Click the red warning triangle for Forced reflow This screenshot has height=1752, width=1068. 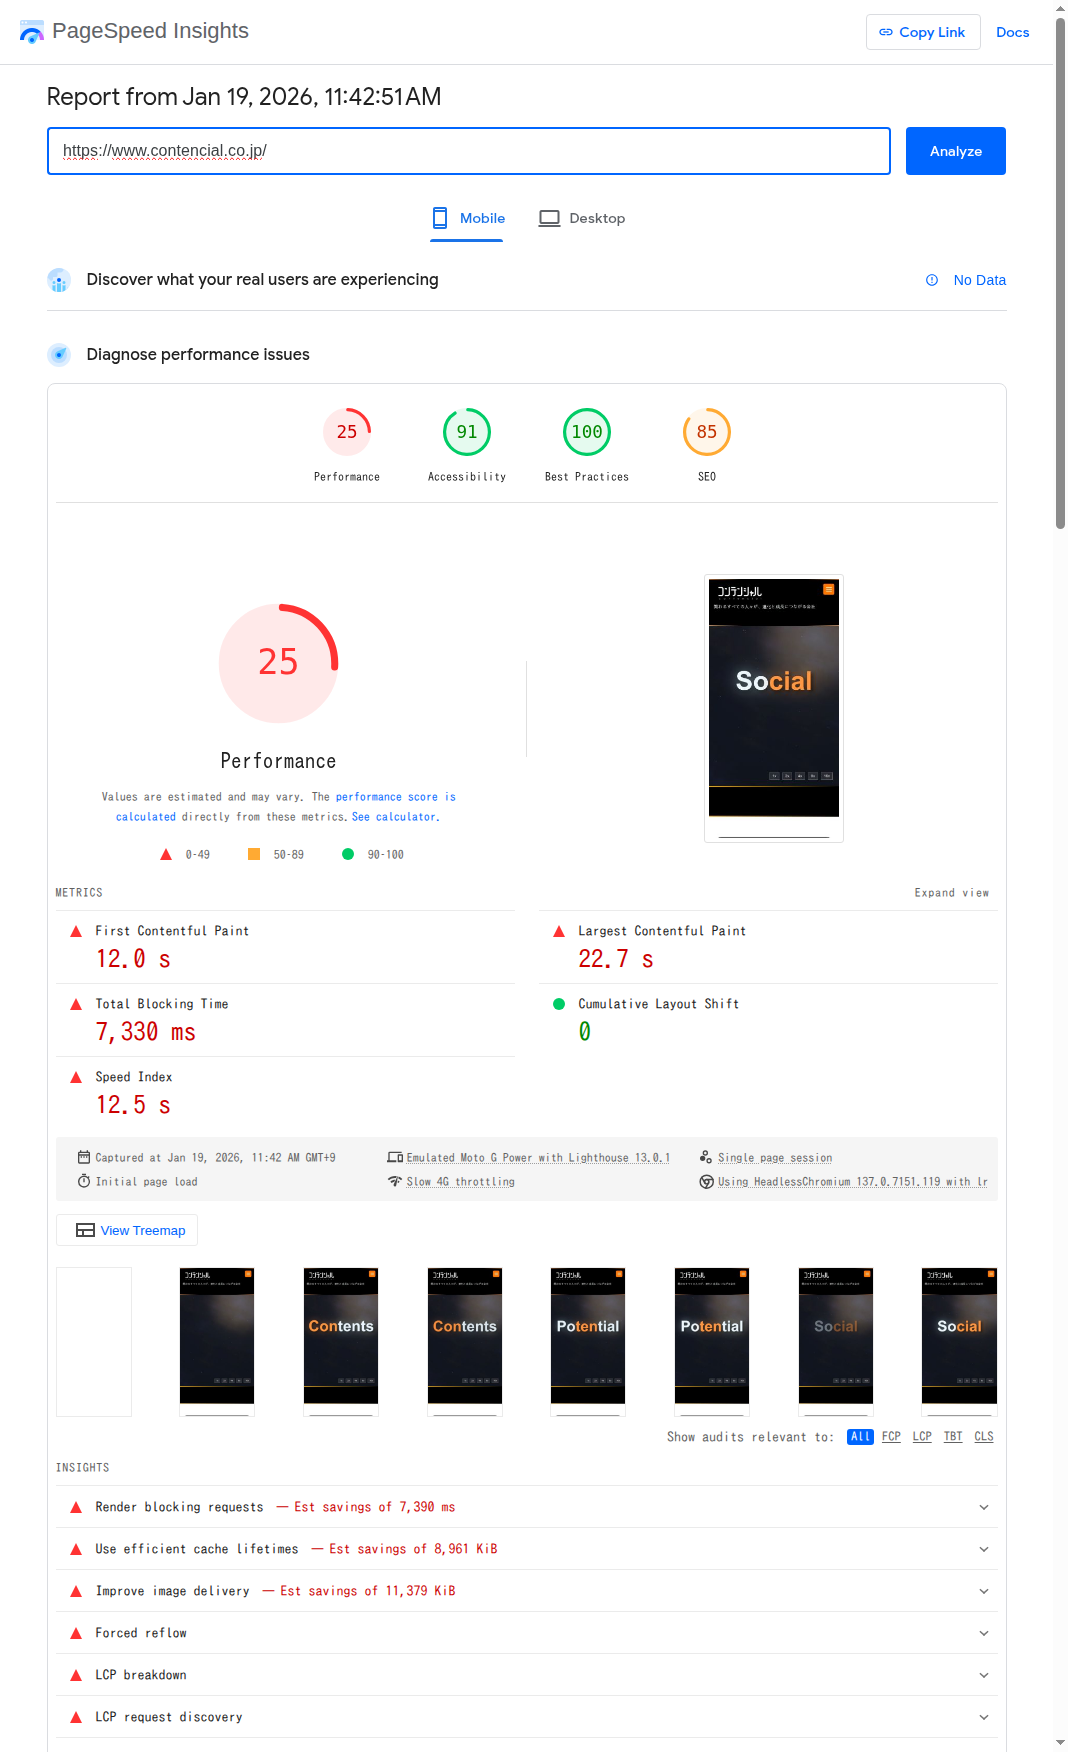coord(76,1633)
